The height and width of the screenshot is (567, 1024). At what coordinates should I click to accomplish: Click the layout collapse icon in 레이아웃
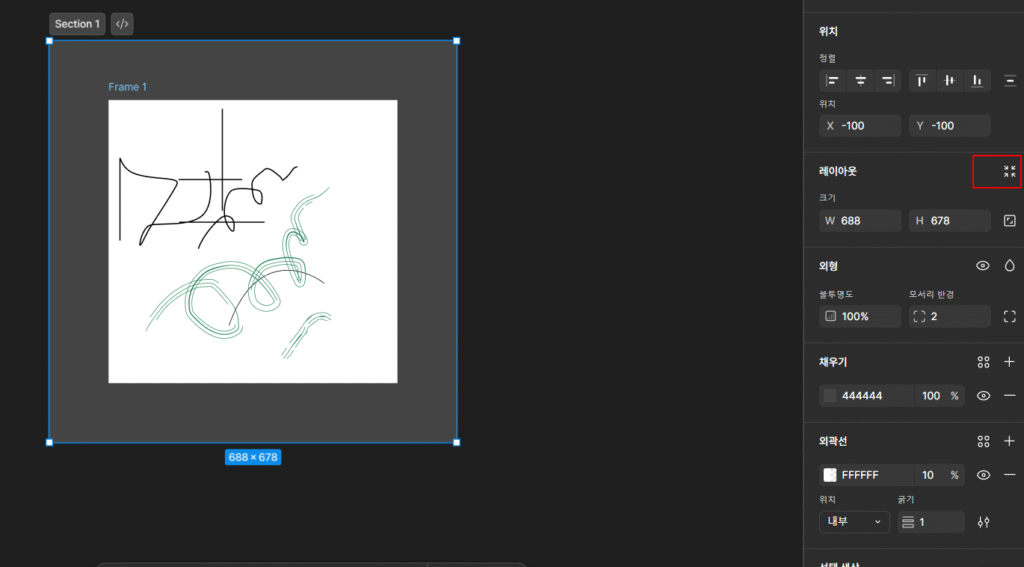pos(1009,172)
